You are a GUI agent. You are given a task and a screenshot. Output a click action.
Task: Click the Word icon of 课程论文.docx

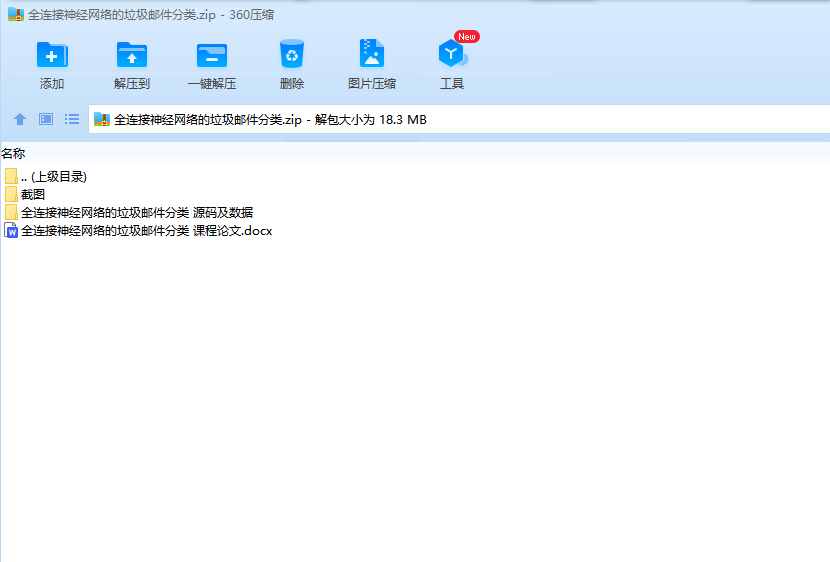[x=11, y=231]
